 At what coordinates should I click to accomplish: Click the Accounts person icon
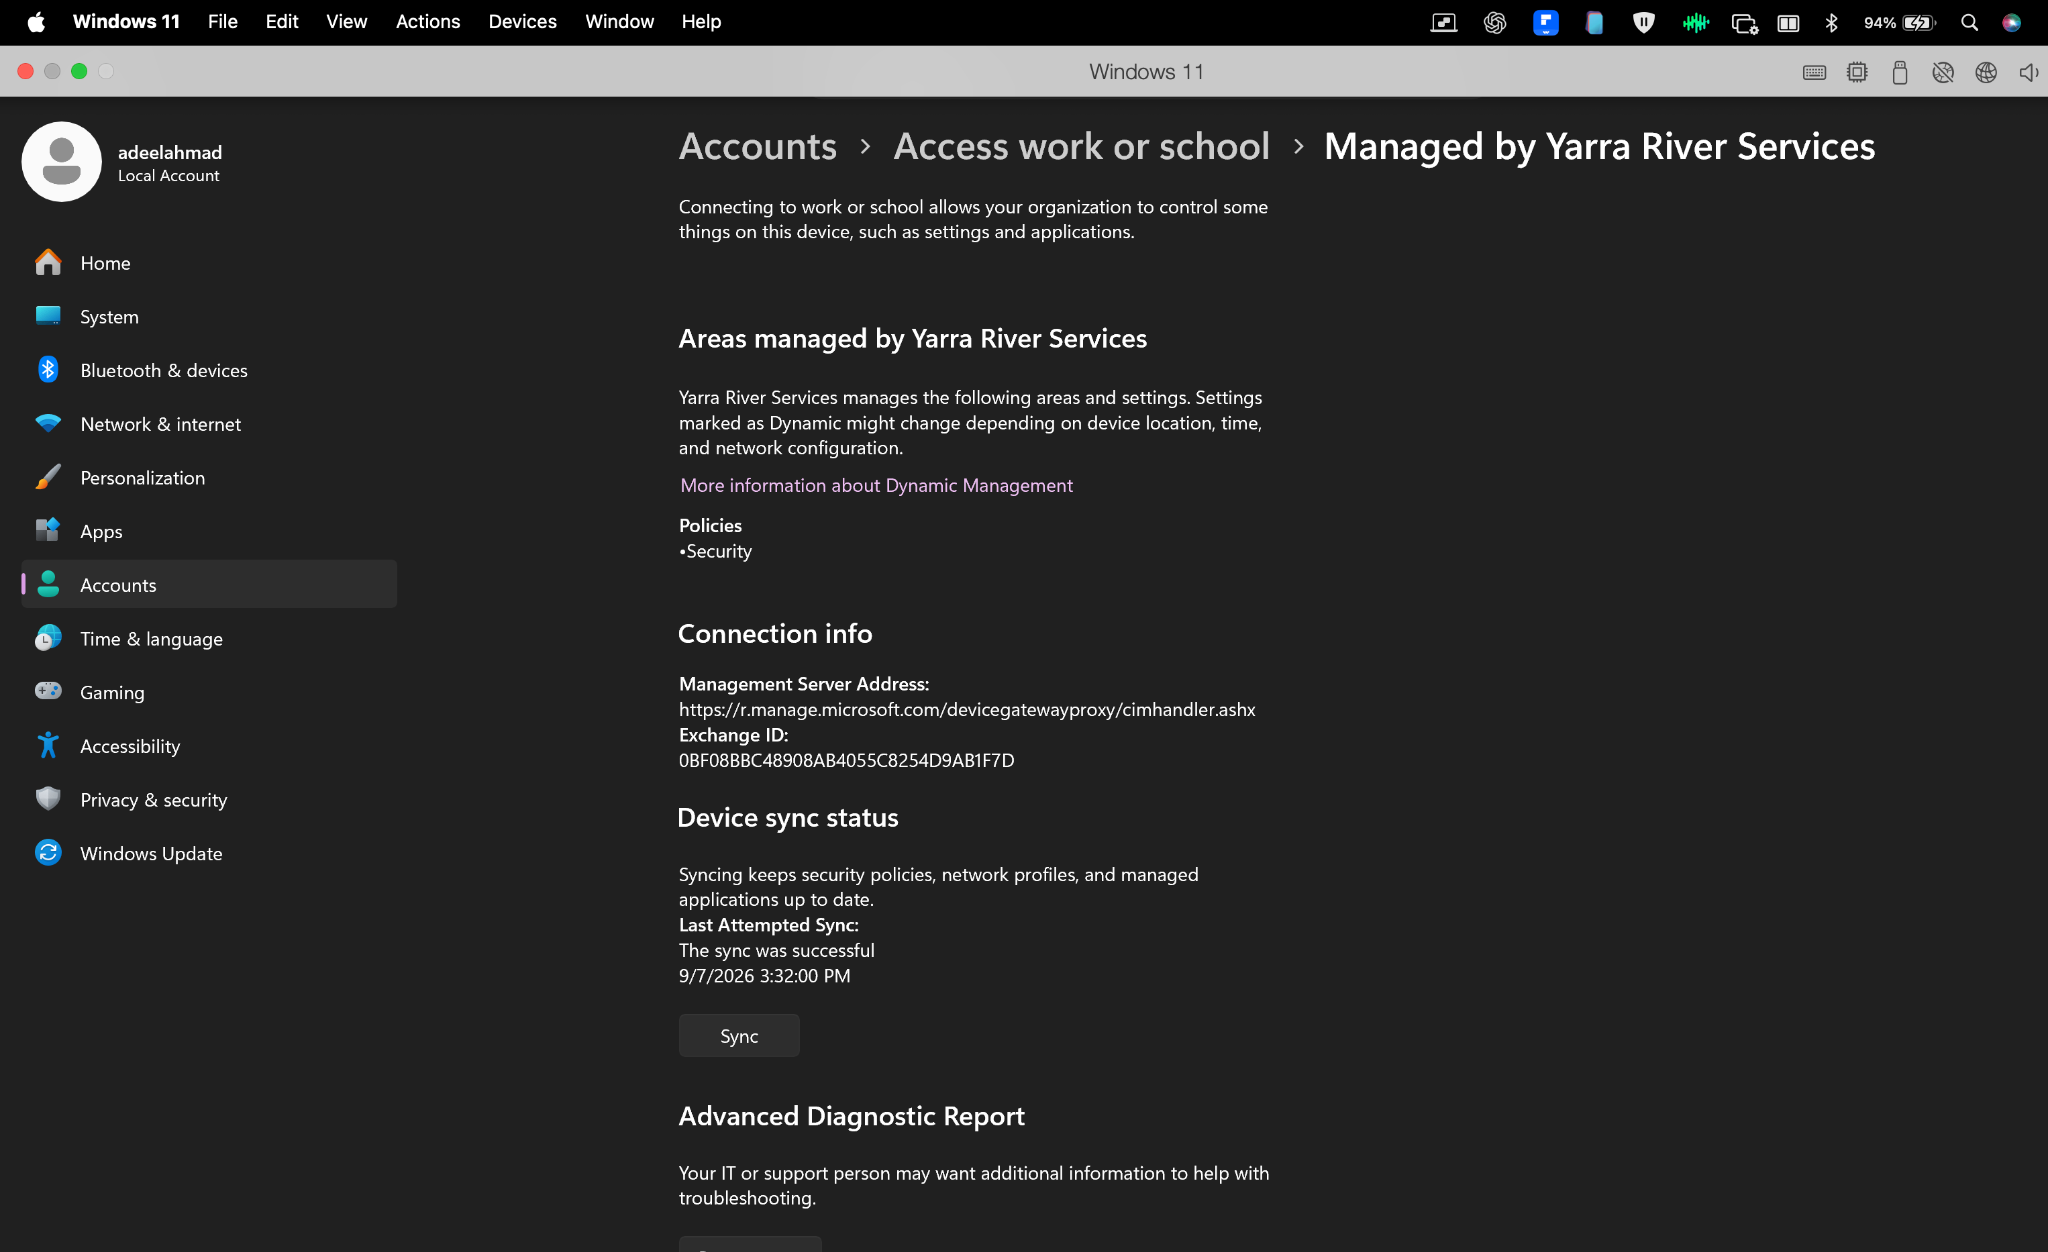click(48, 584)
